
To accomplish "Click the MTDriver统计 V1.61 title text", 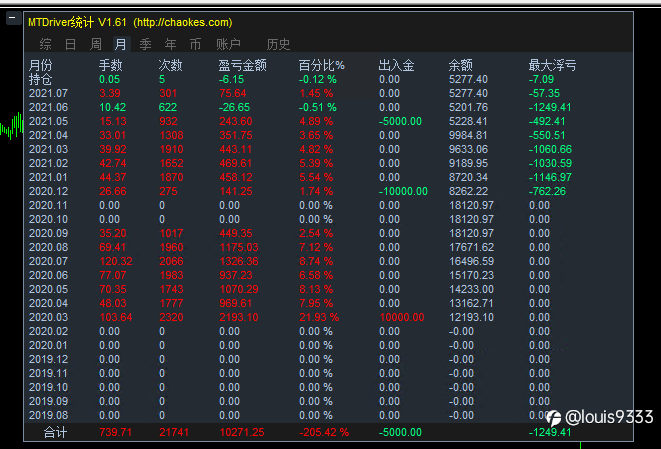I will (x=77, y=22).
